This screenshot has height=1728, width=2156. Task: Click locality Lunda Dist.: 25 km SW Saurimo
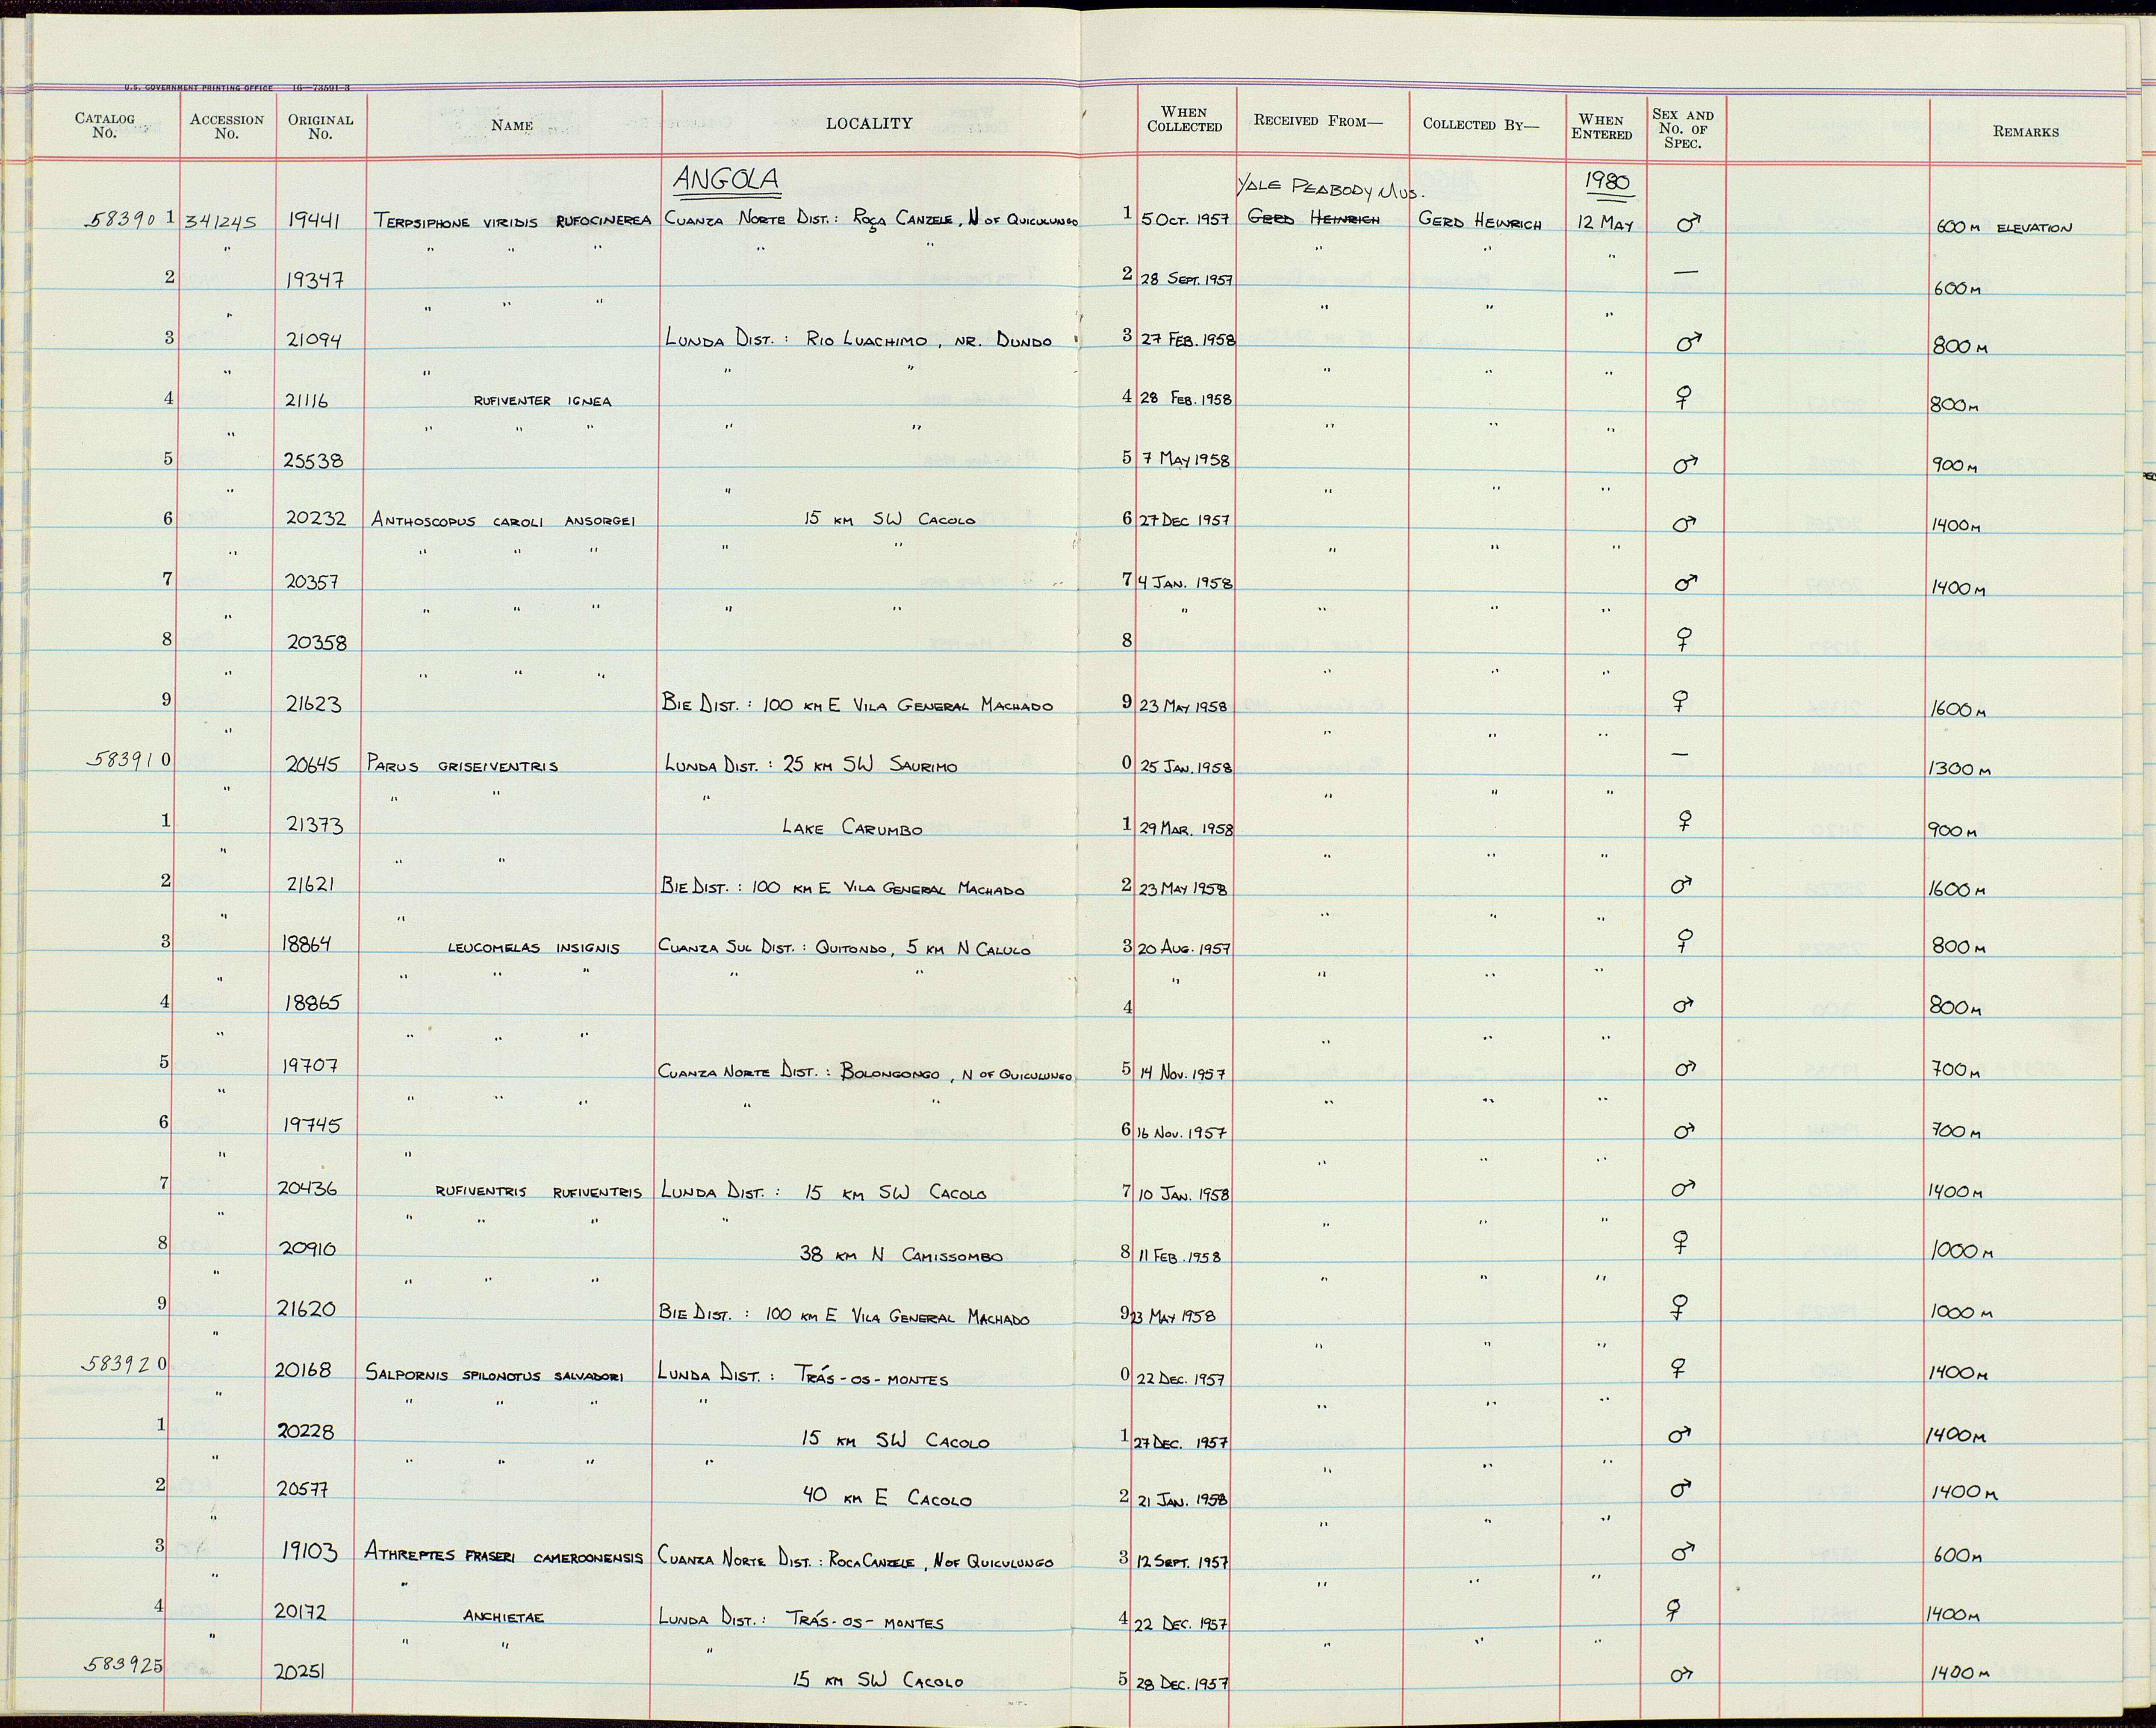click(810, 766)
